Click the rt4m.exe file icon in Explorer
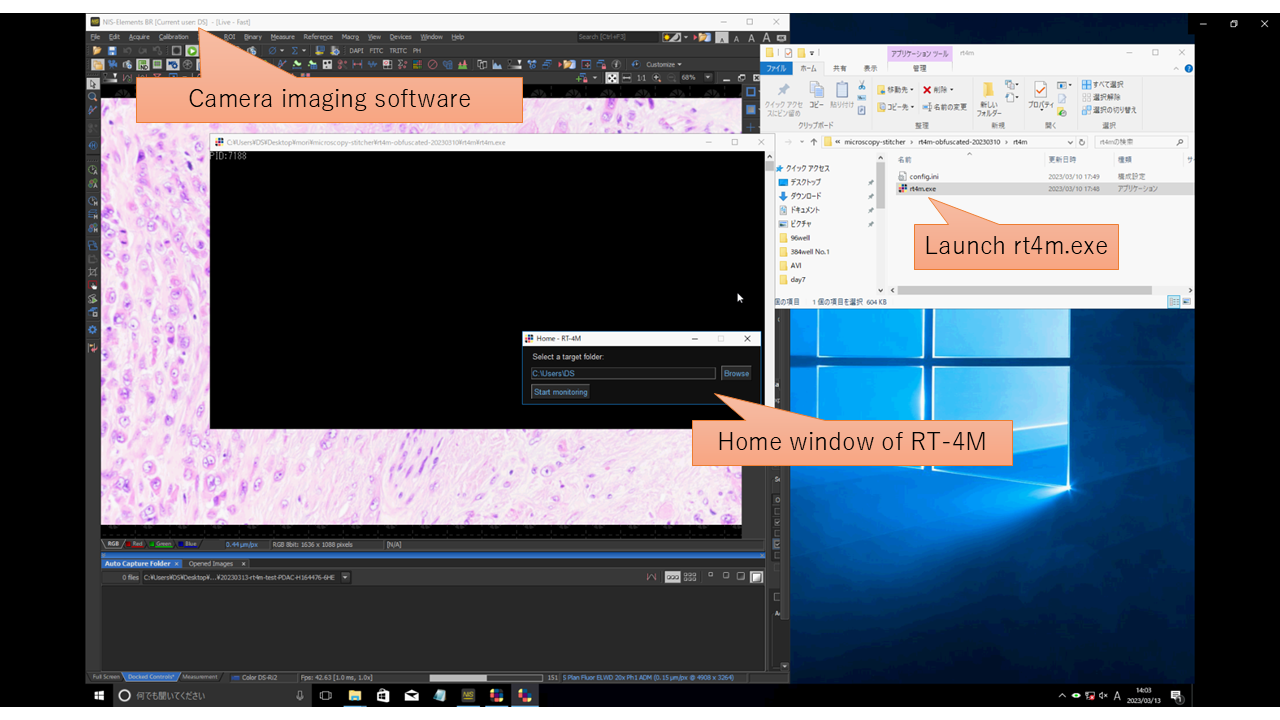 pos(903,188)
